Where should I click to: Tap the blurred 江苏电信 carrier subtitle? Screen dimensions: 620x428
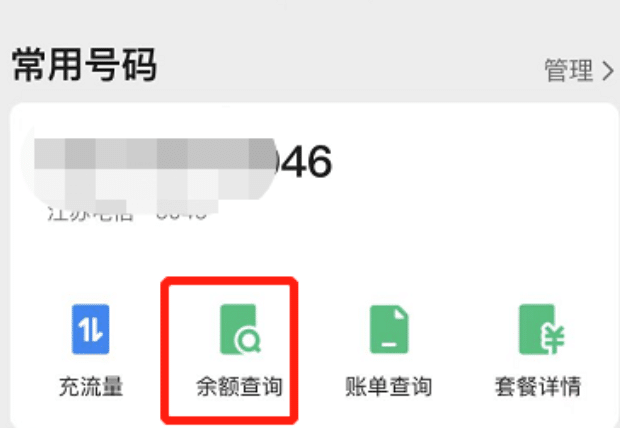[127, 214]
